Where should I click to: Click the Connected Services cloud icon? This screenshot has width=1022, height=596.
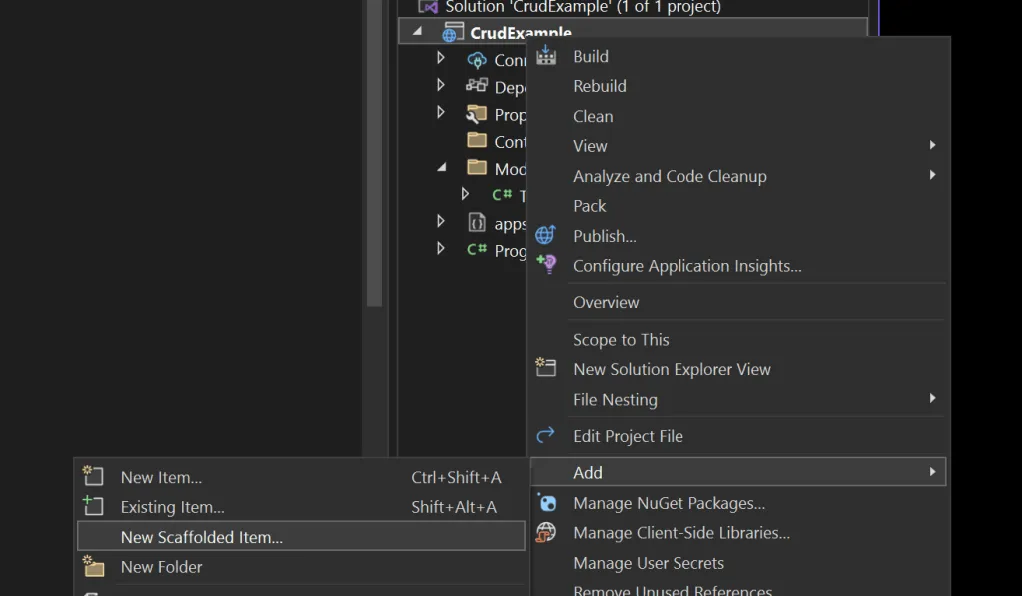[x=477, y=60]
